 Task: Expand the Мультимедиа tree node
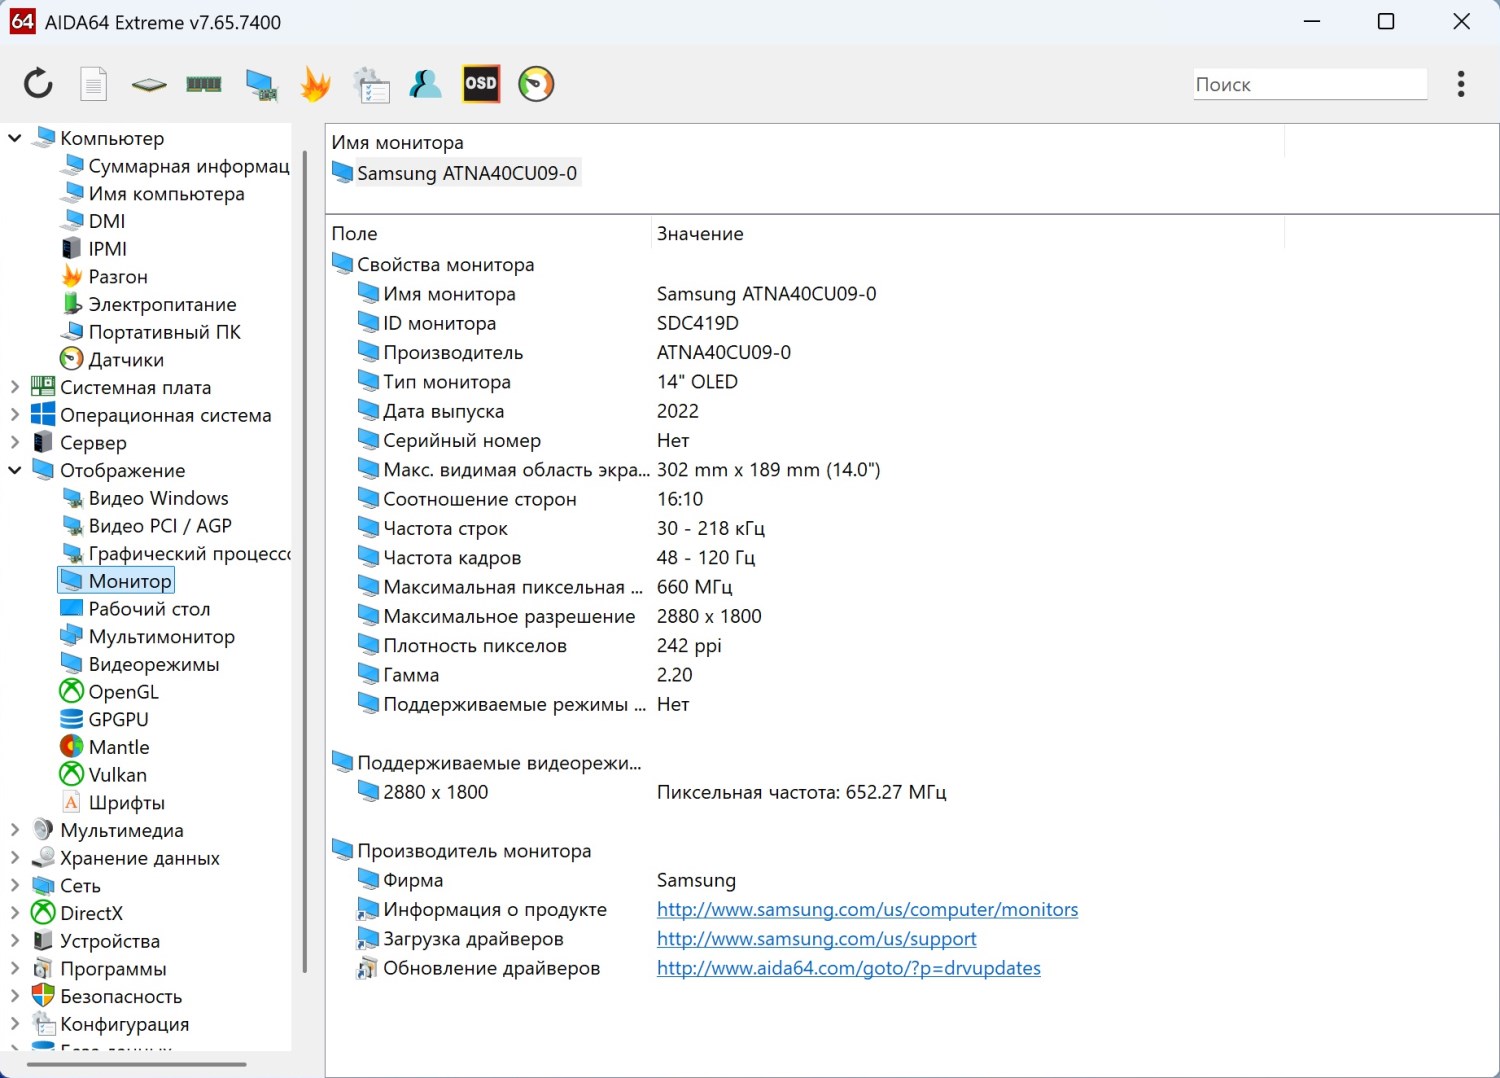[15, 830]
